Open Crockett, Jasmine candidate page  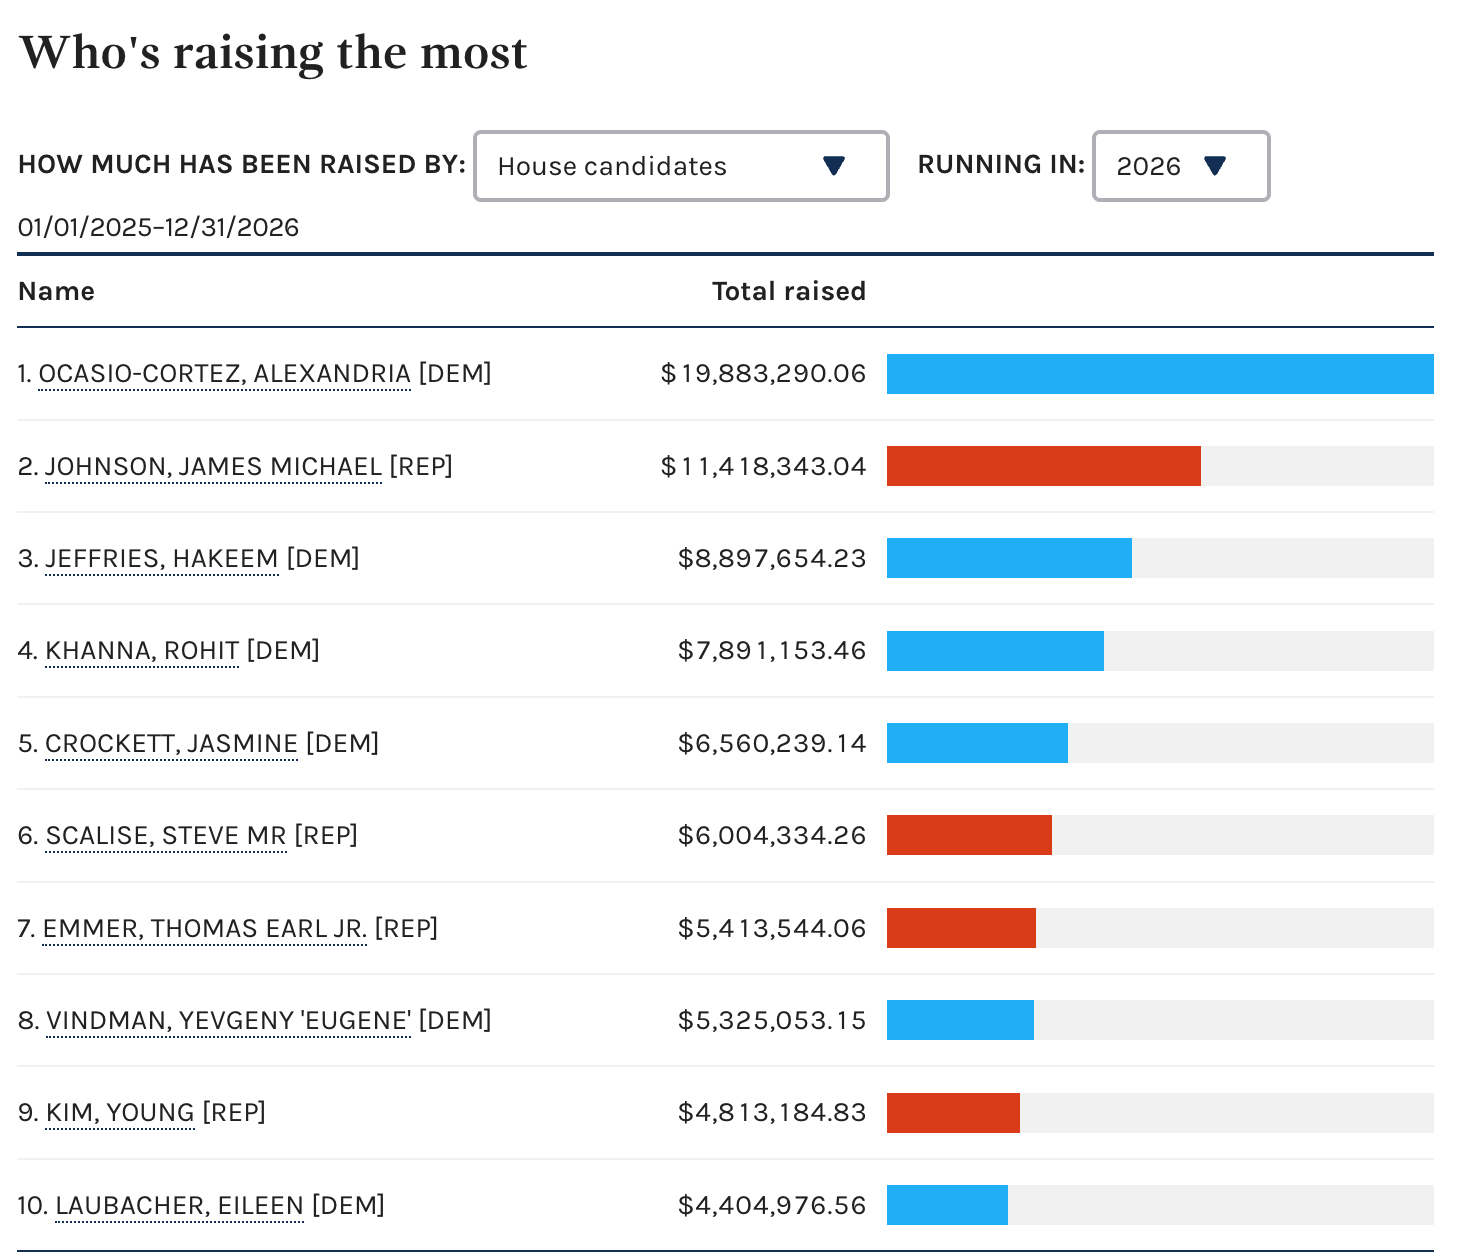point(171,744)
